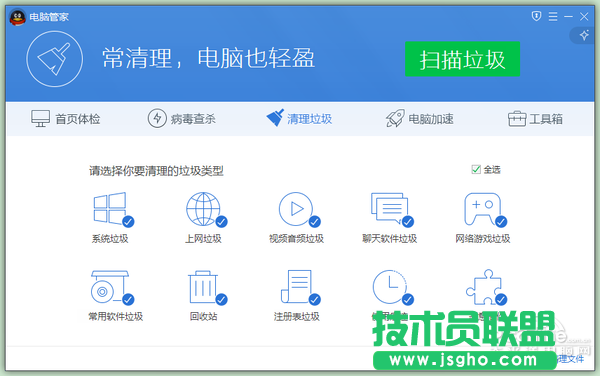This screenshot has width=600, height=376.
Task: Toggle the 聊天软件垃圾 chat icon
Action: tap(392, 210)
